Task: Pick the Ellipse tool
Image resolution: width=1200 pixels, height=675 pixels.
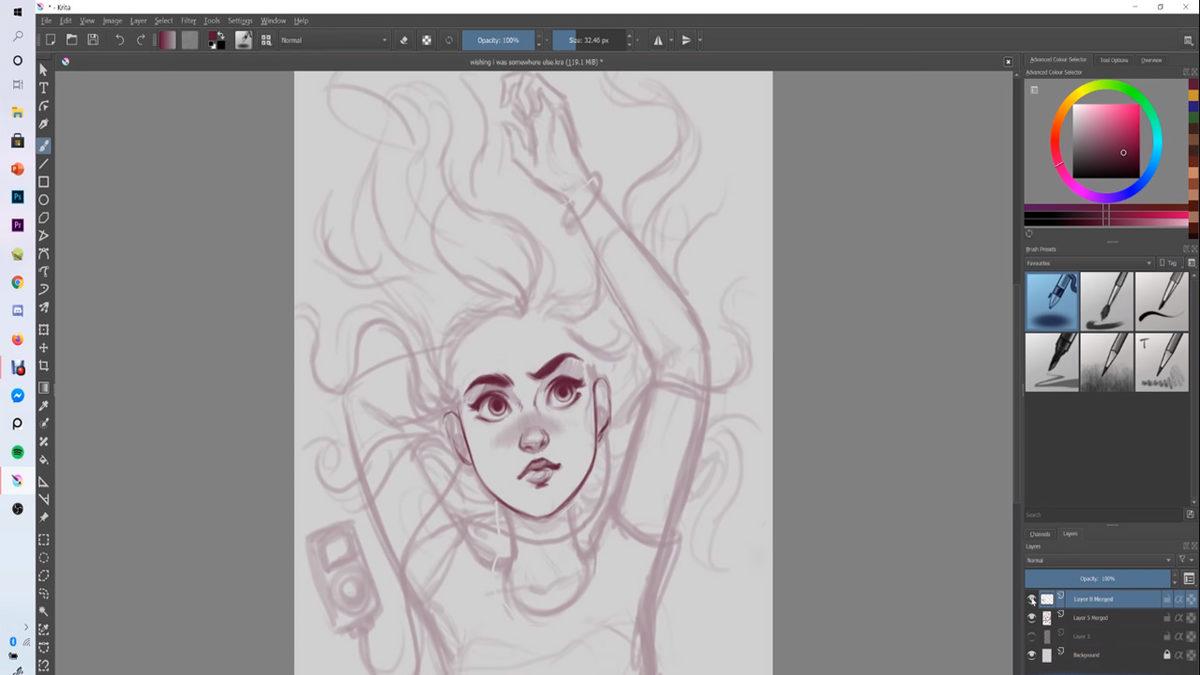Action: click(44, 200)
